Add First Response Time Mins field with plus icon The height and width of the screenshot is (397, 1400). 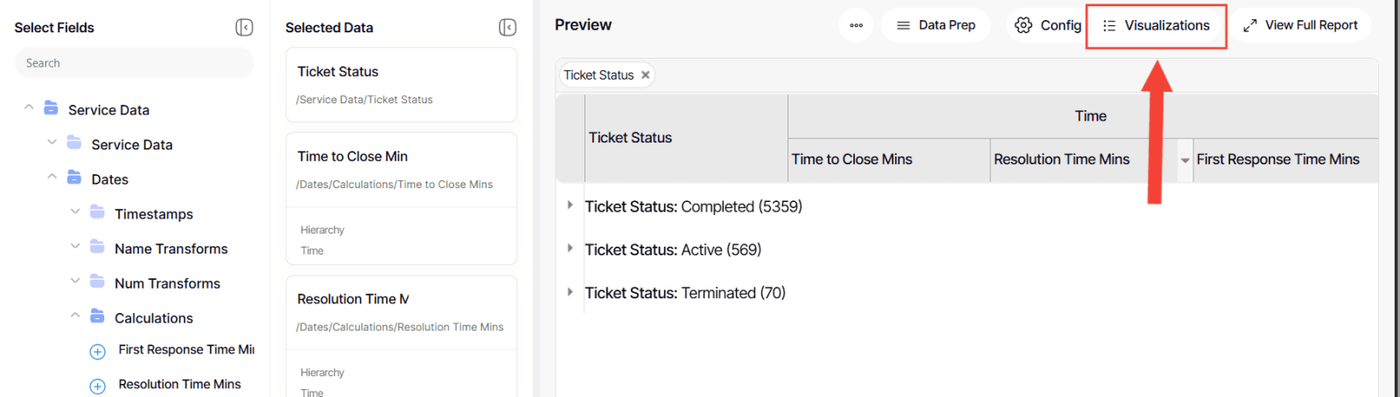[x=97, y=351]
